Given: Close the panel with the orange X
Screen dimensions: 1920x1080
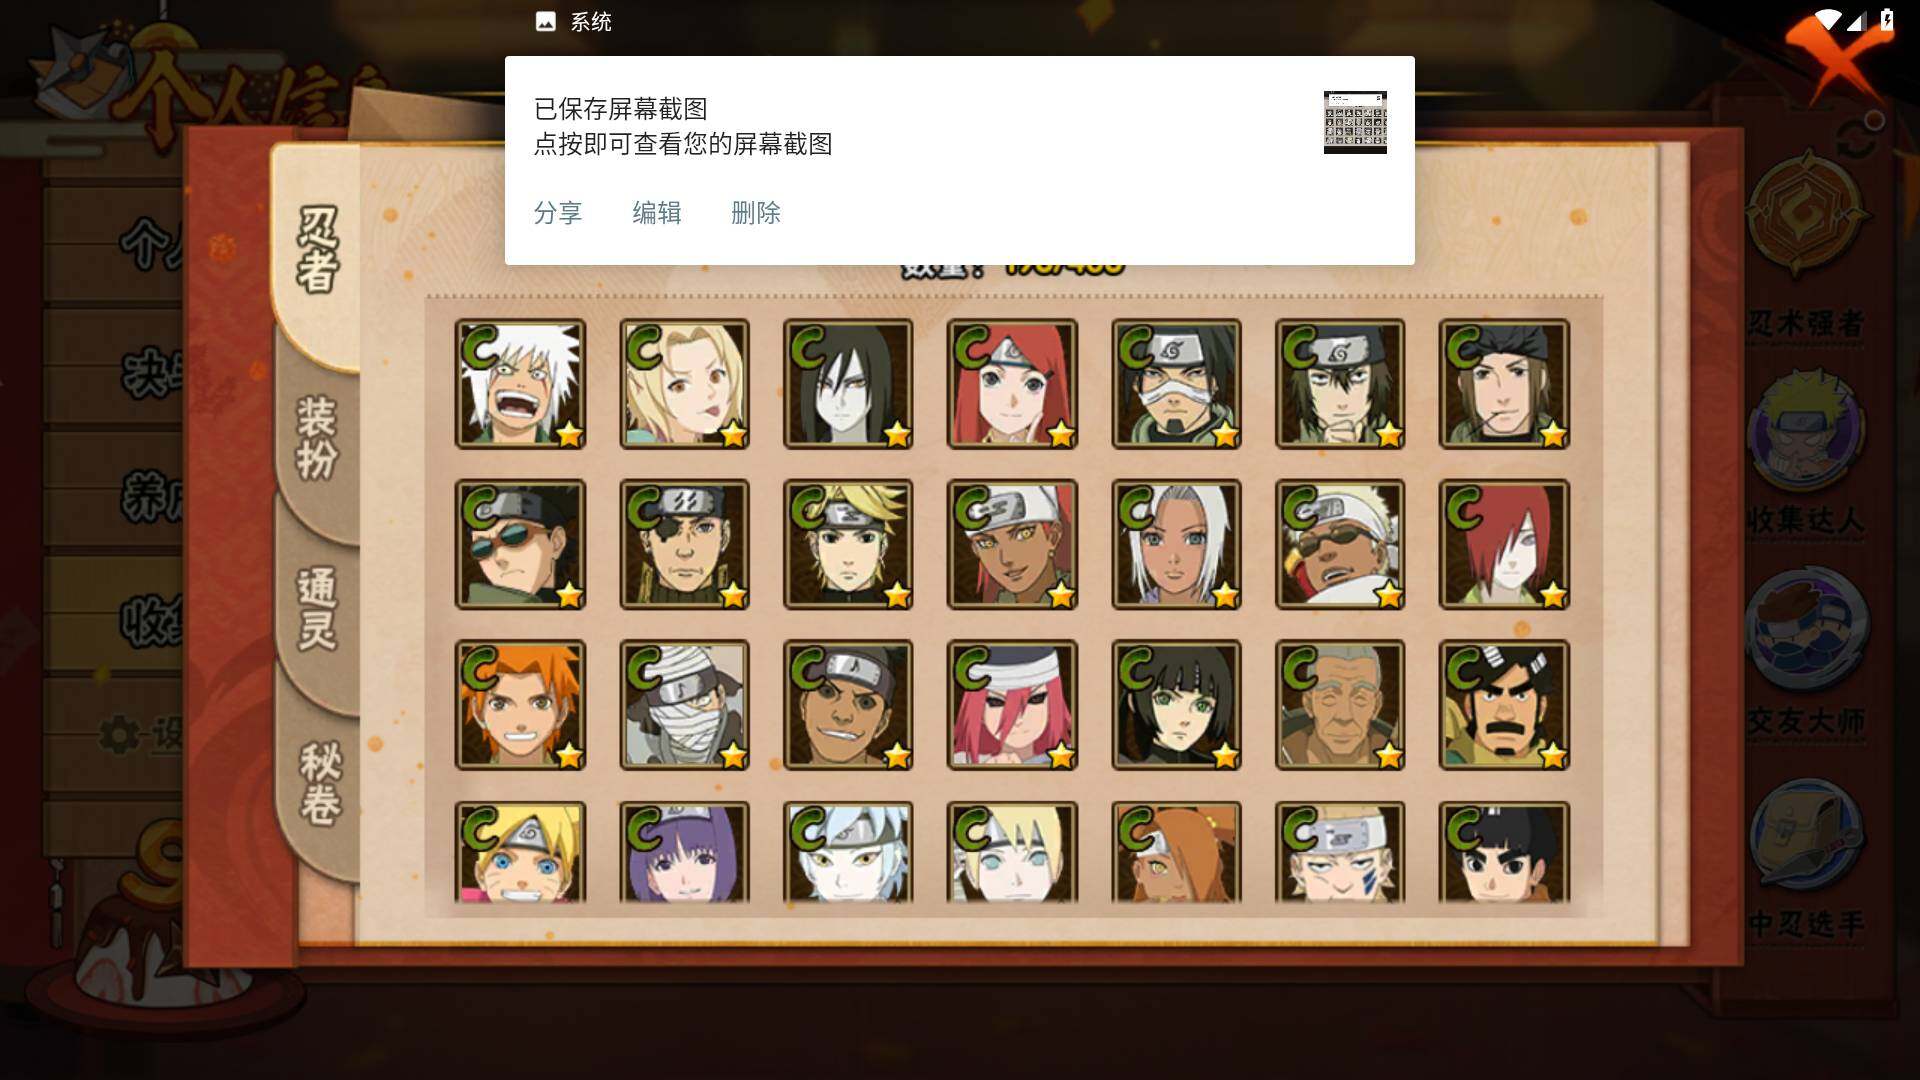Looking at the screenshot, I should pyautogui.click(x=1838, y=62).
